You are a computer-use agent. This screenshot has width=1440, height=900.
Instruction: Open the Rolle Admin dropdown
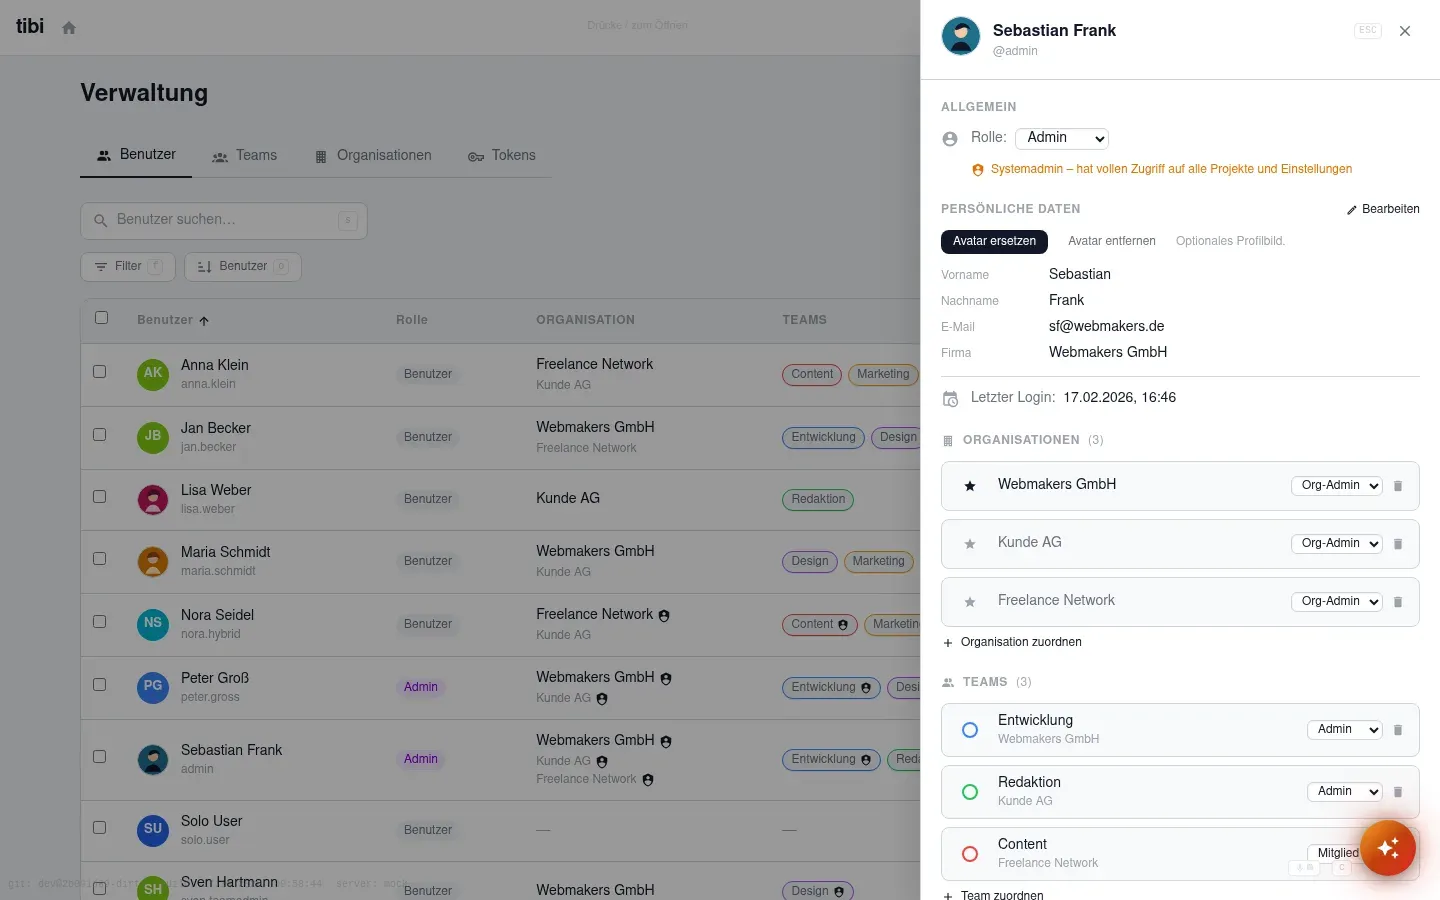pos(1062,138)
